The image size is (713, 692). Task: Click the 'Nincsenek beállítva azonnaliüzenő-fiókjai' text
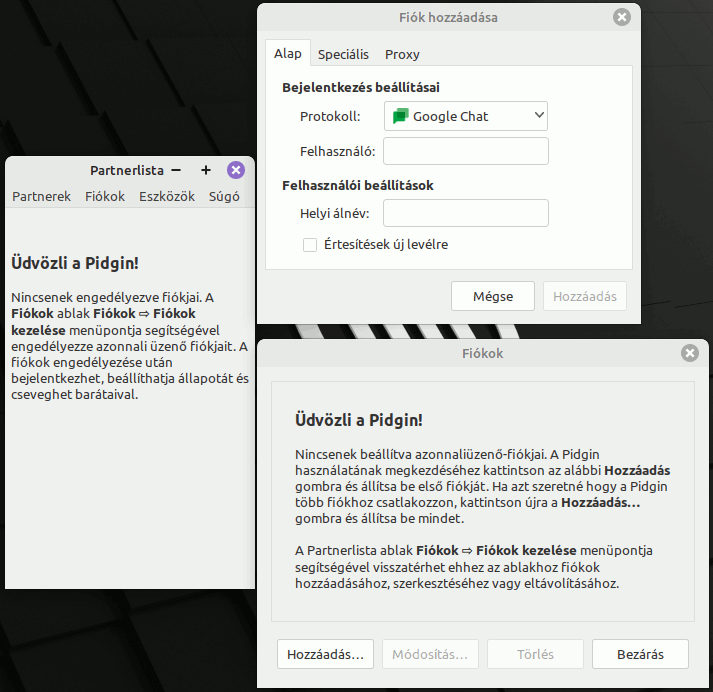click(421, 455)
